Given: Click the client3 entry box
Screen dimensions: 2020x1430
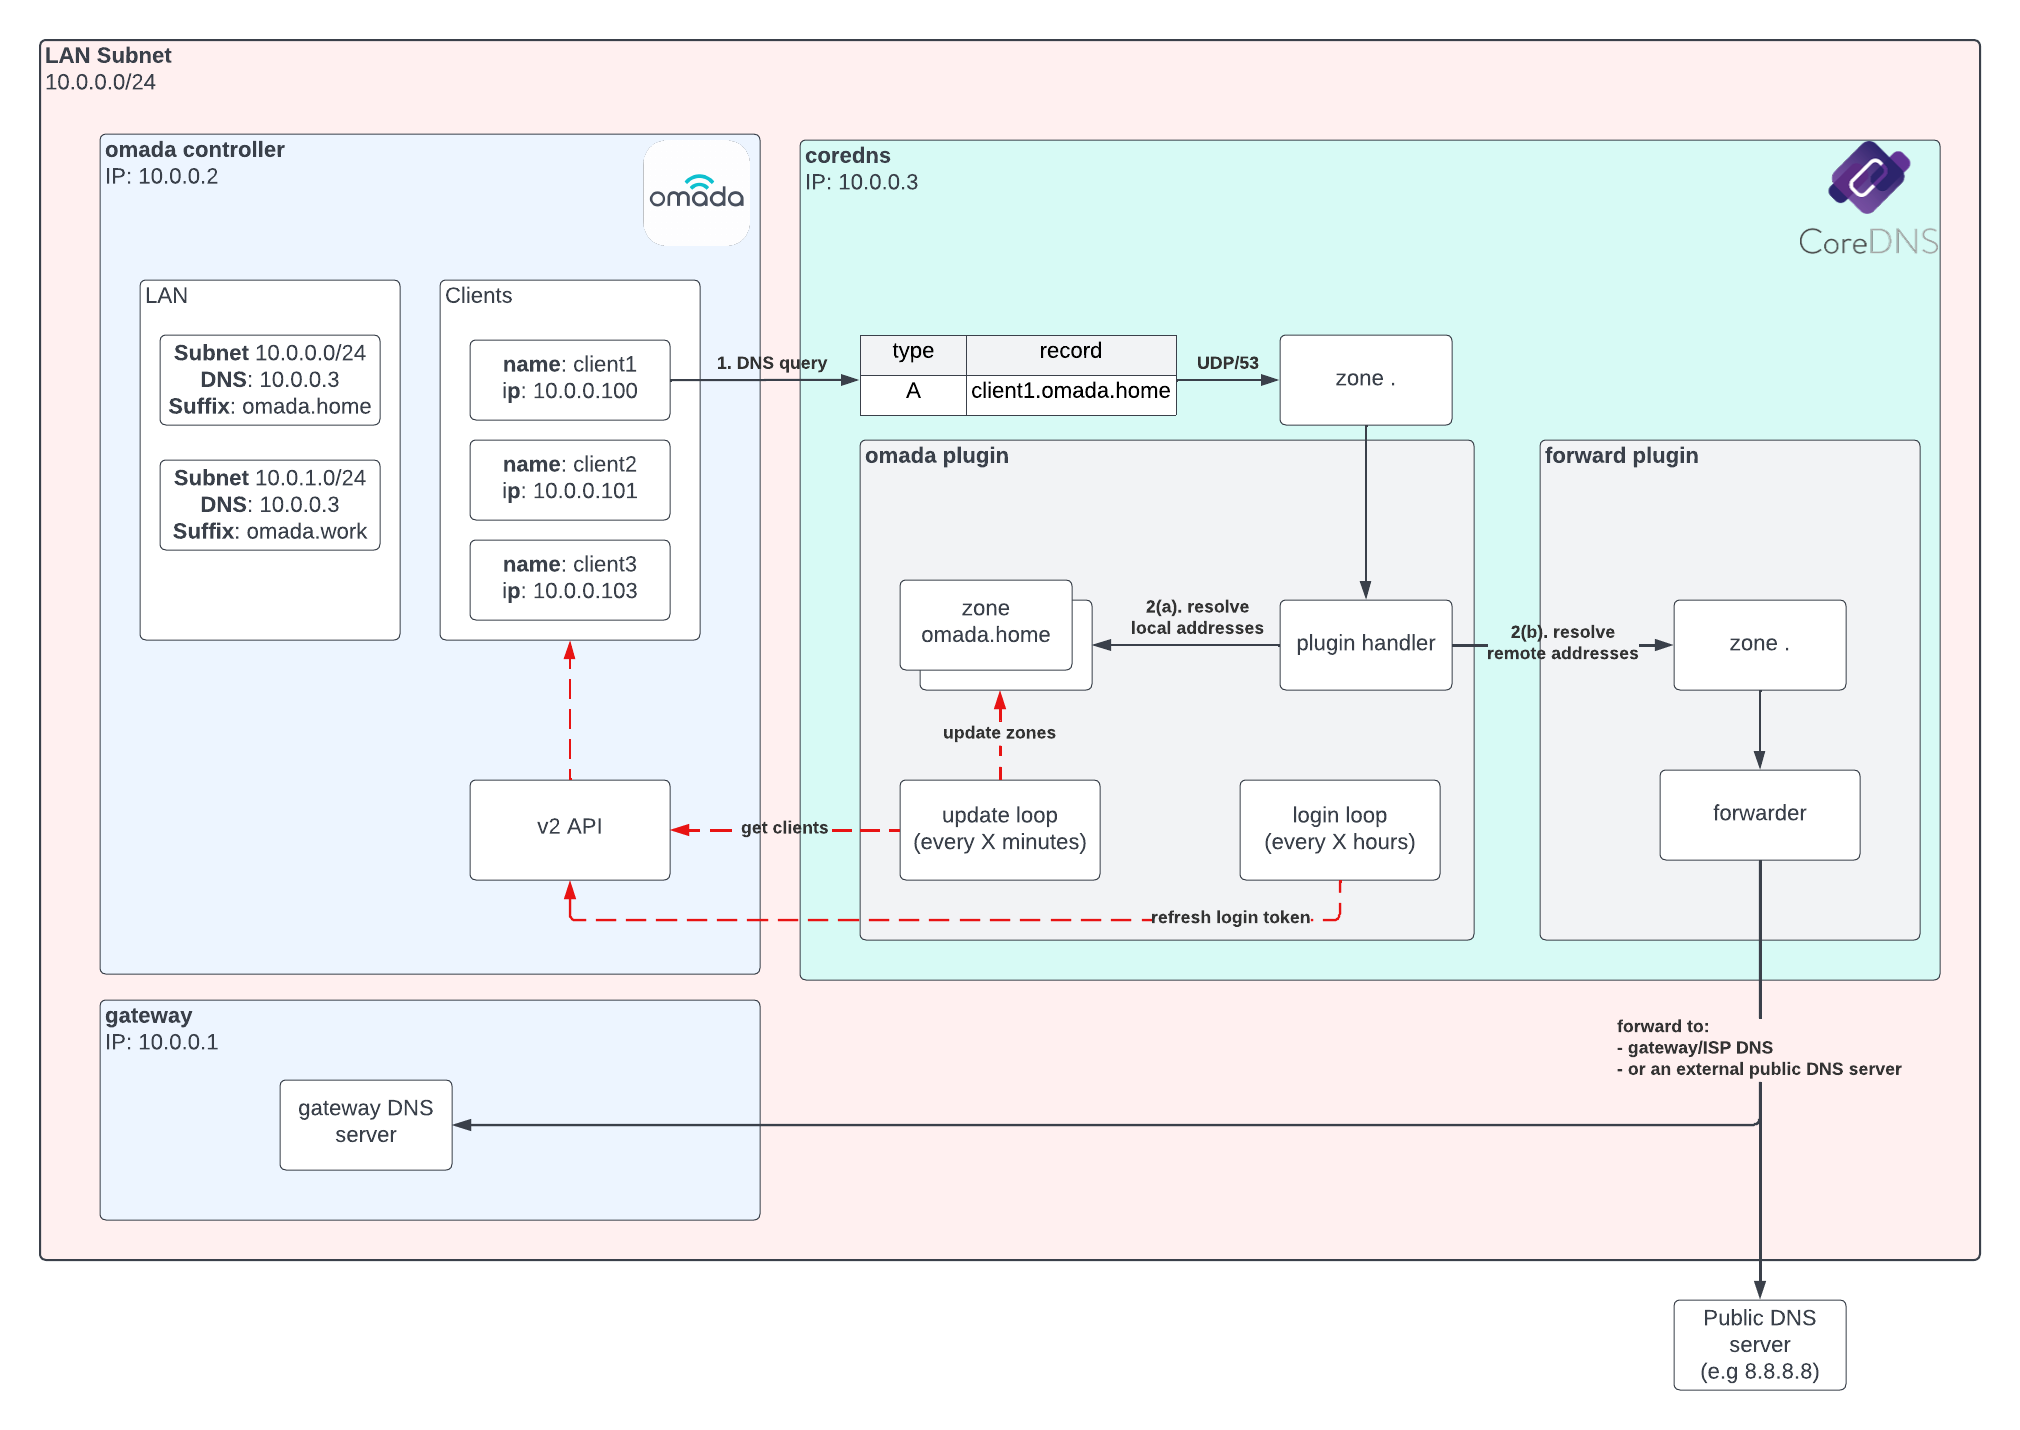Looking at the screenshot, I should [x=569, y=579].
